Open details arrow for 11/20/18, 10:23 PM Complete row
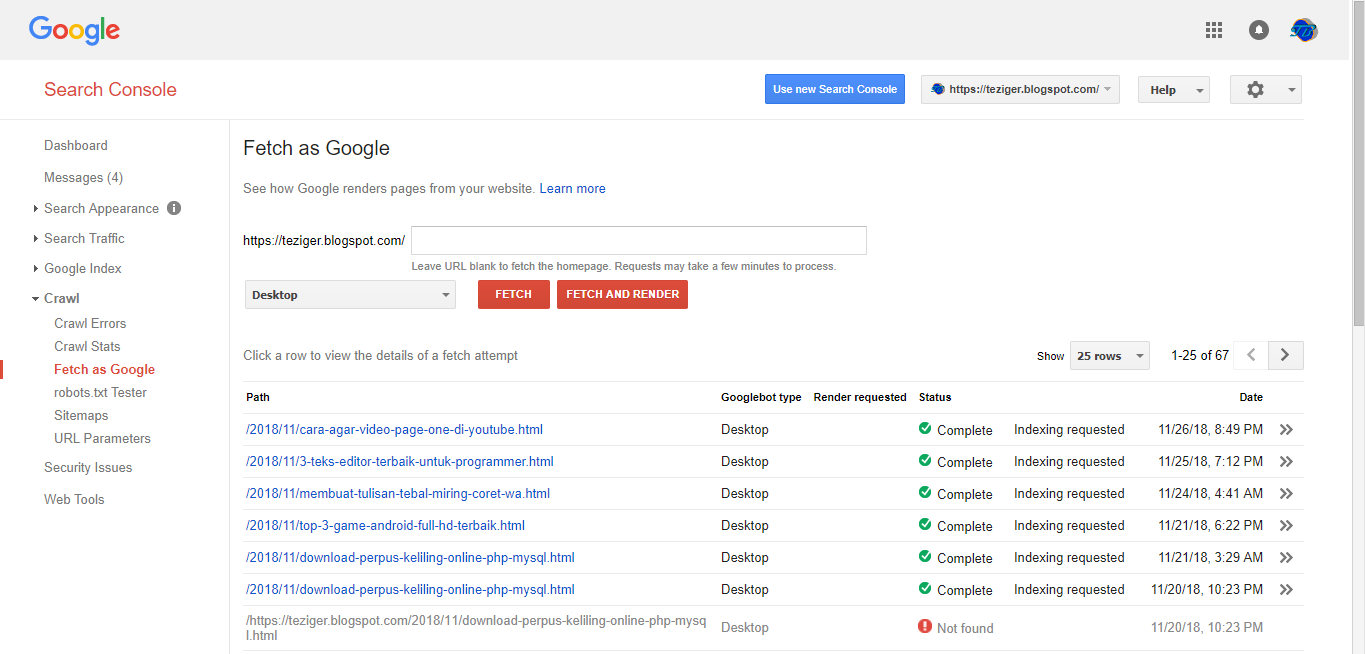 point(1286,590)
